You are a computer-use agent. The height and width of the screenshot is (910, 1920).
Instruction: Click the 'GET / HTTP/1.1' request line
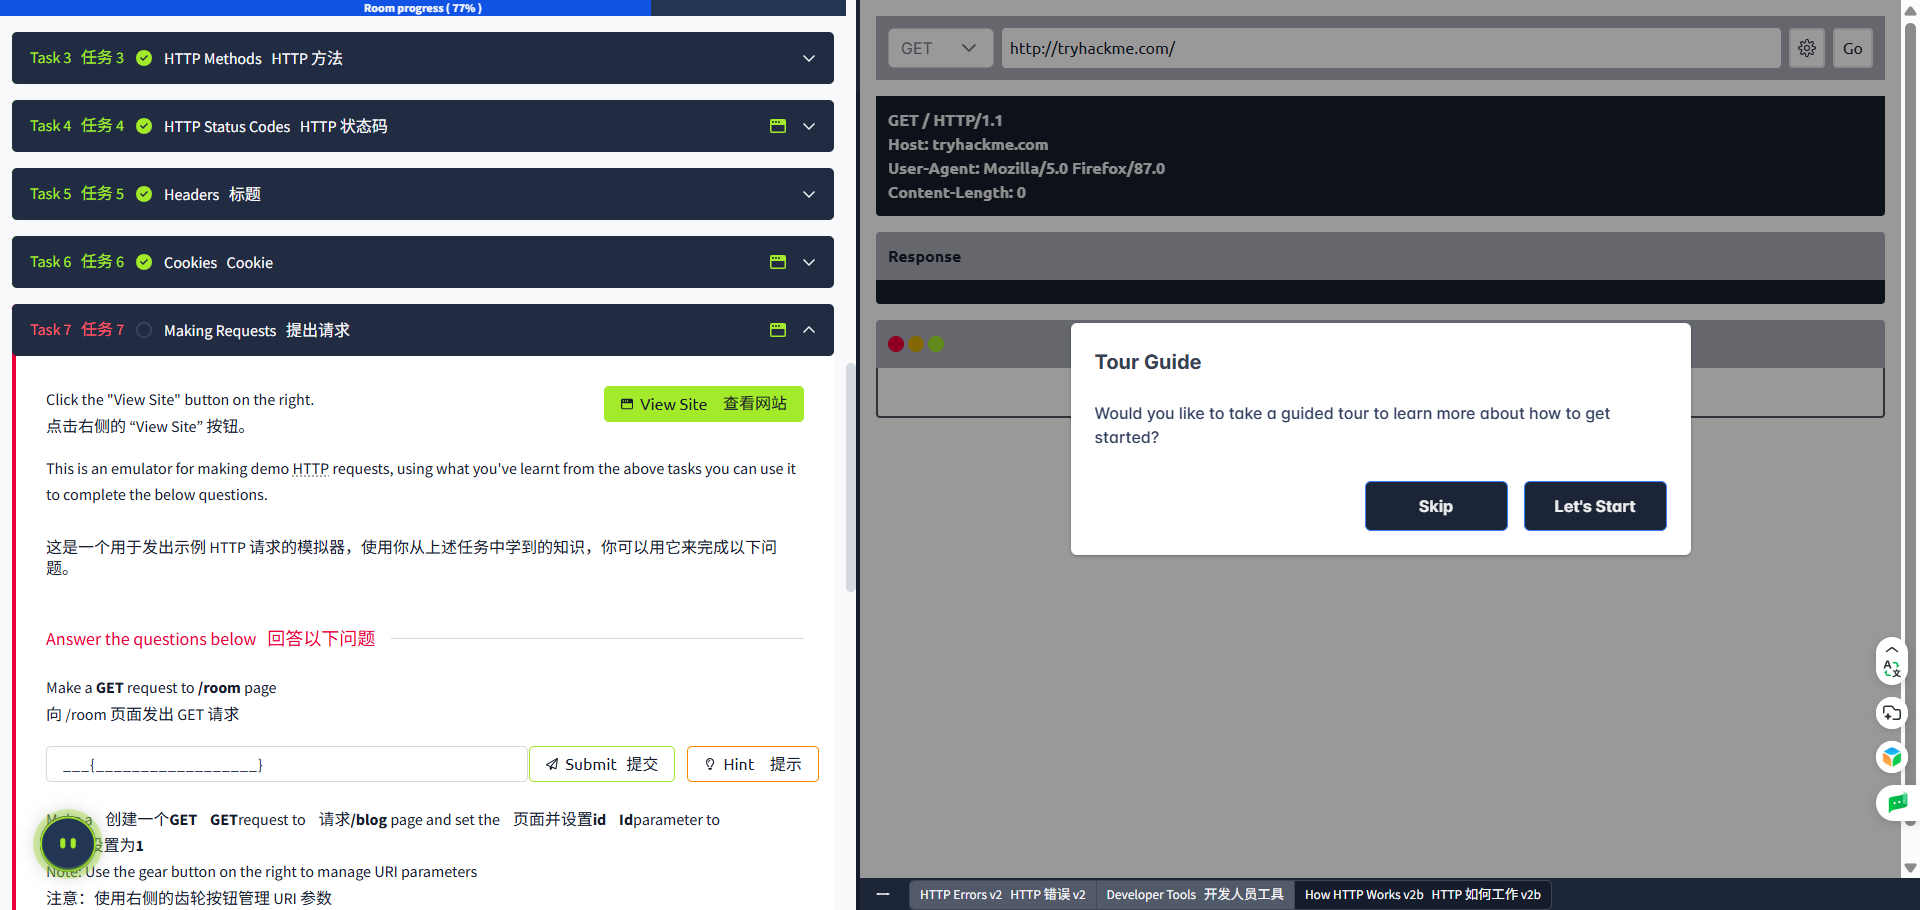(x=945, y=121)
